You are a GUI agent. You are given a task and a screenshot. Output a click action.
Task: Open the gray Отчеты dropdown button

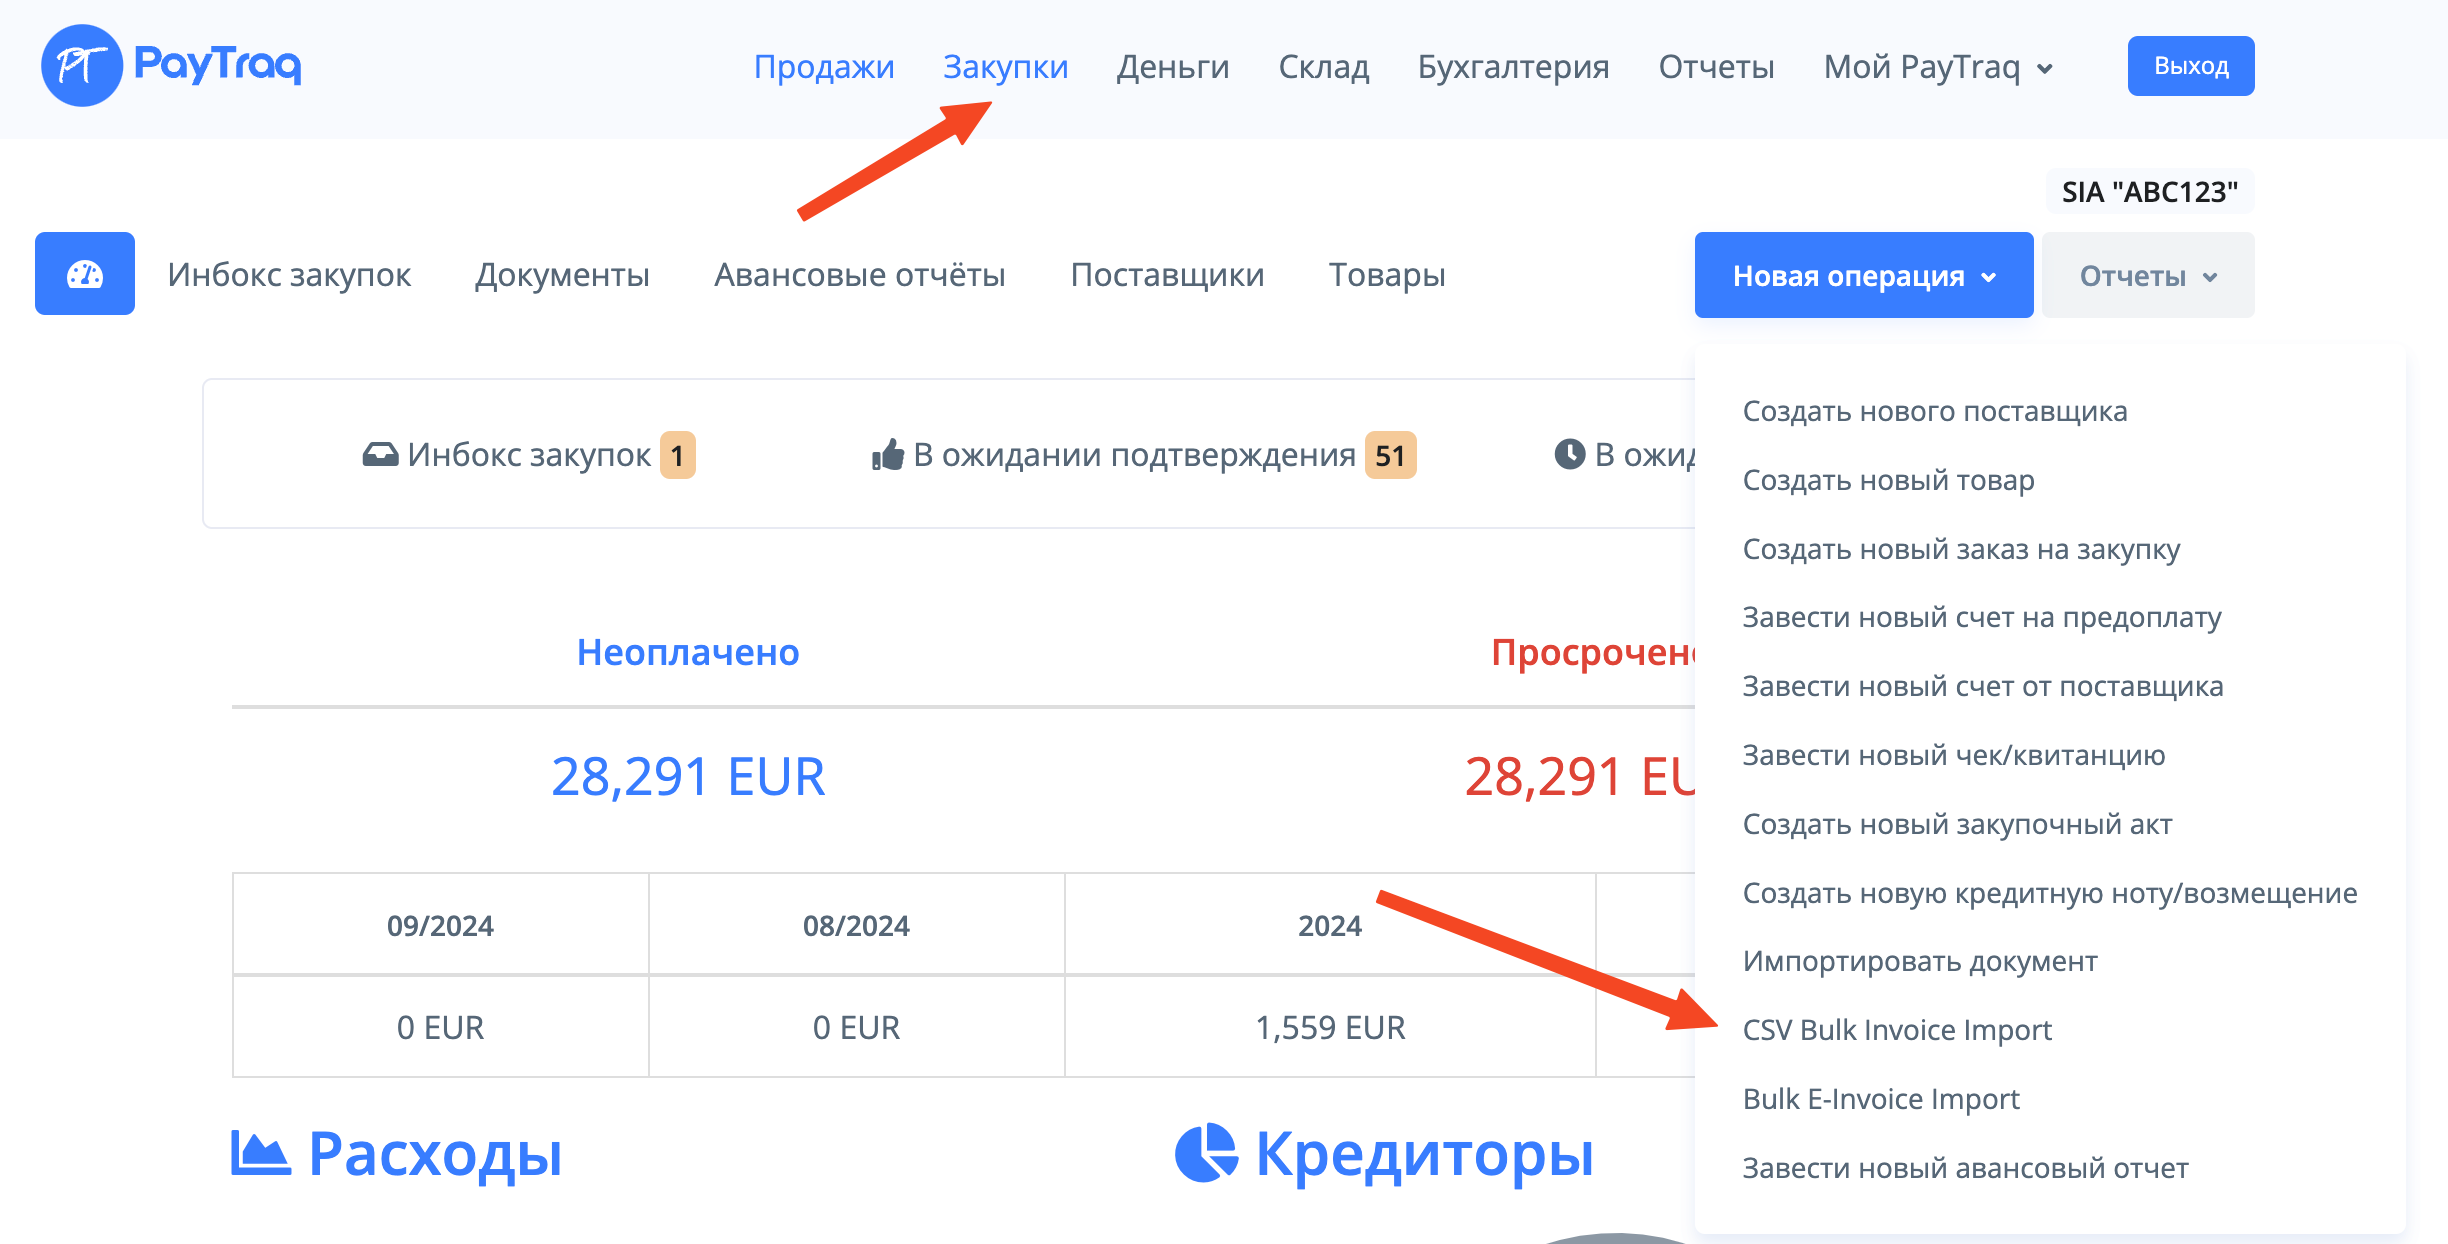tap(2147, 275)
